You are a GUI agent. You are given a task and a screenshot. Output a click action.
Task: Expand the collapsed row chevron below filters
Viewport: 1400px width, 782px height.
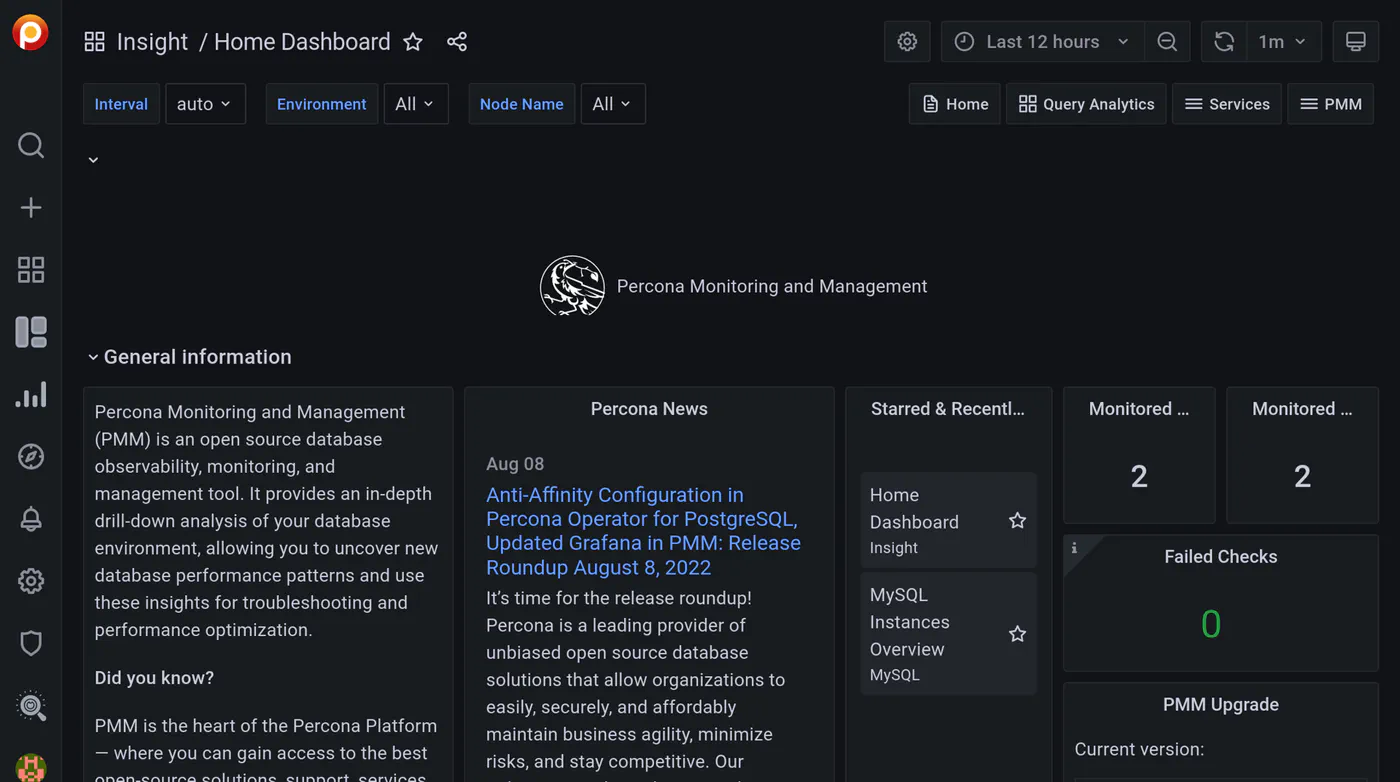(93, 160)
